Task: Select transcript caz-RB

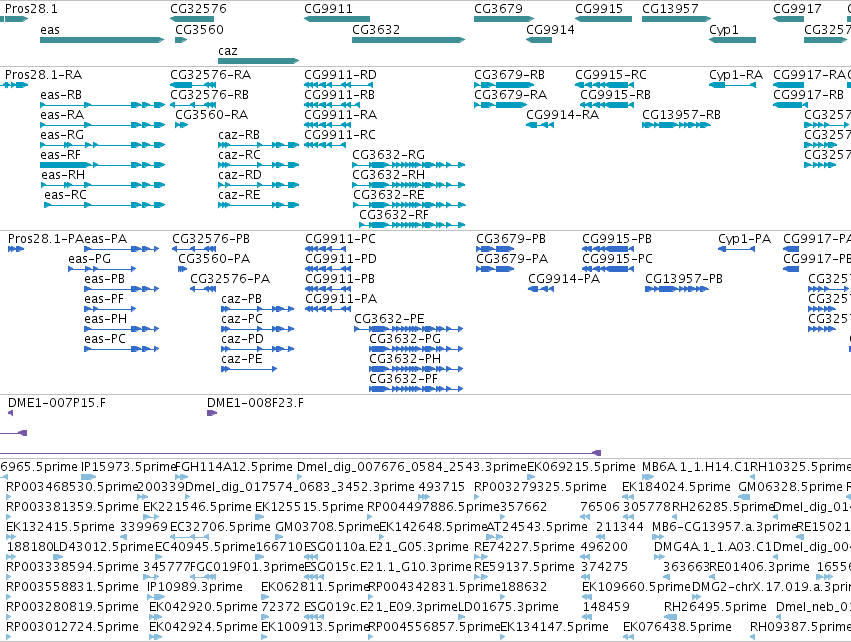Action: pos(258,145)
